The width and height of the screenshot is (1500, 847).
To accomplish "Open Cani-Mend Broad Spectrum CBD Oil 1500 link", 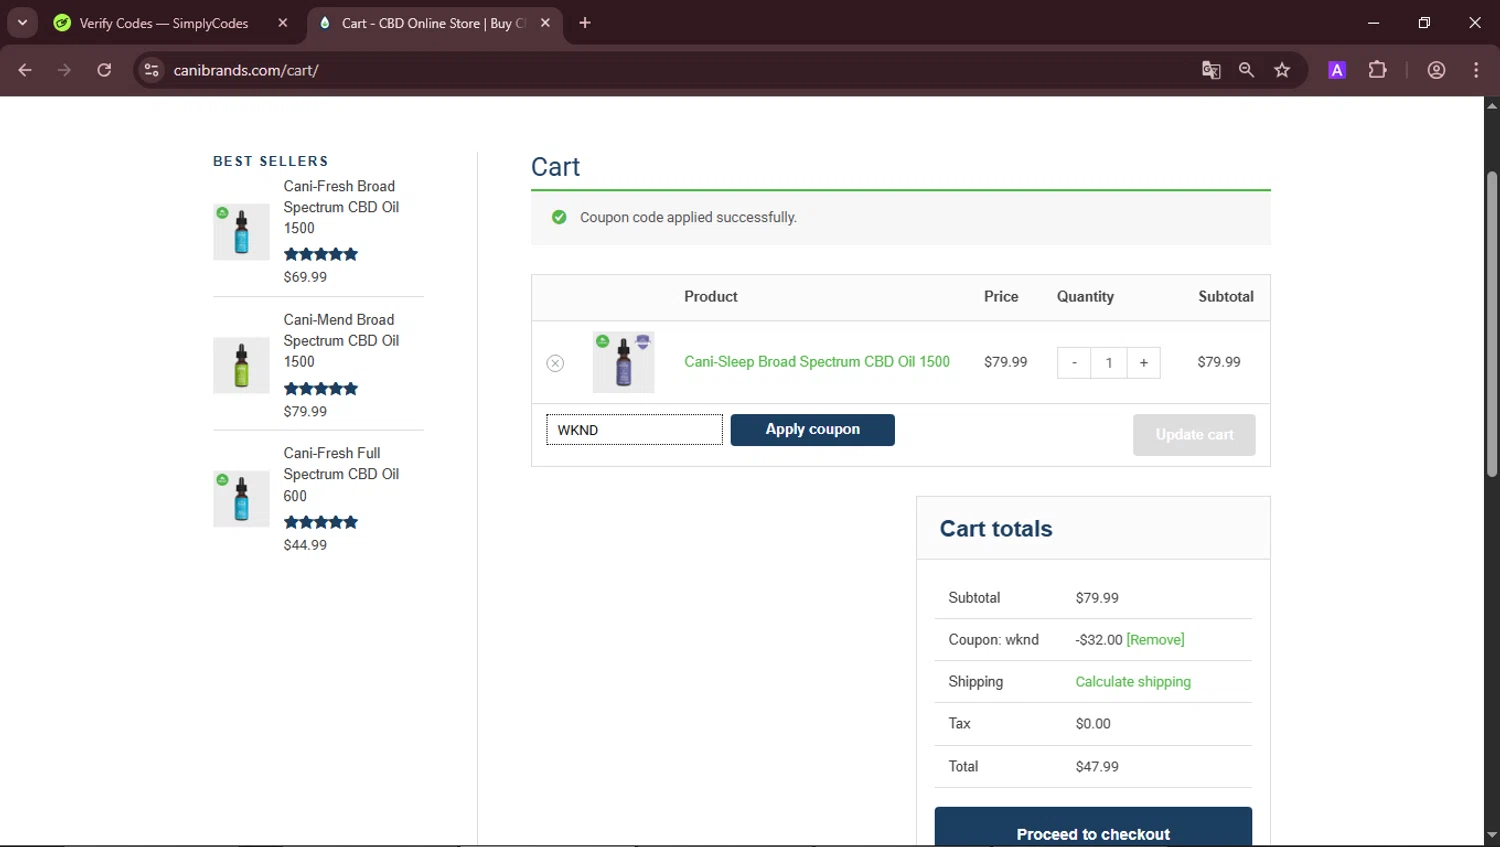I will point(341,341).
